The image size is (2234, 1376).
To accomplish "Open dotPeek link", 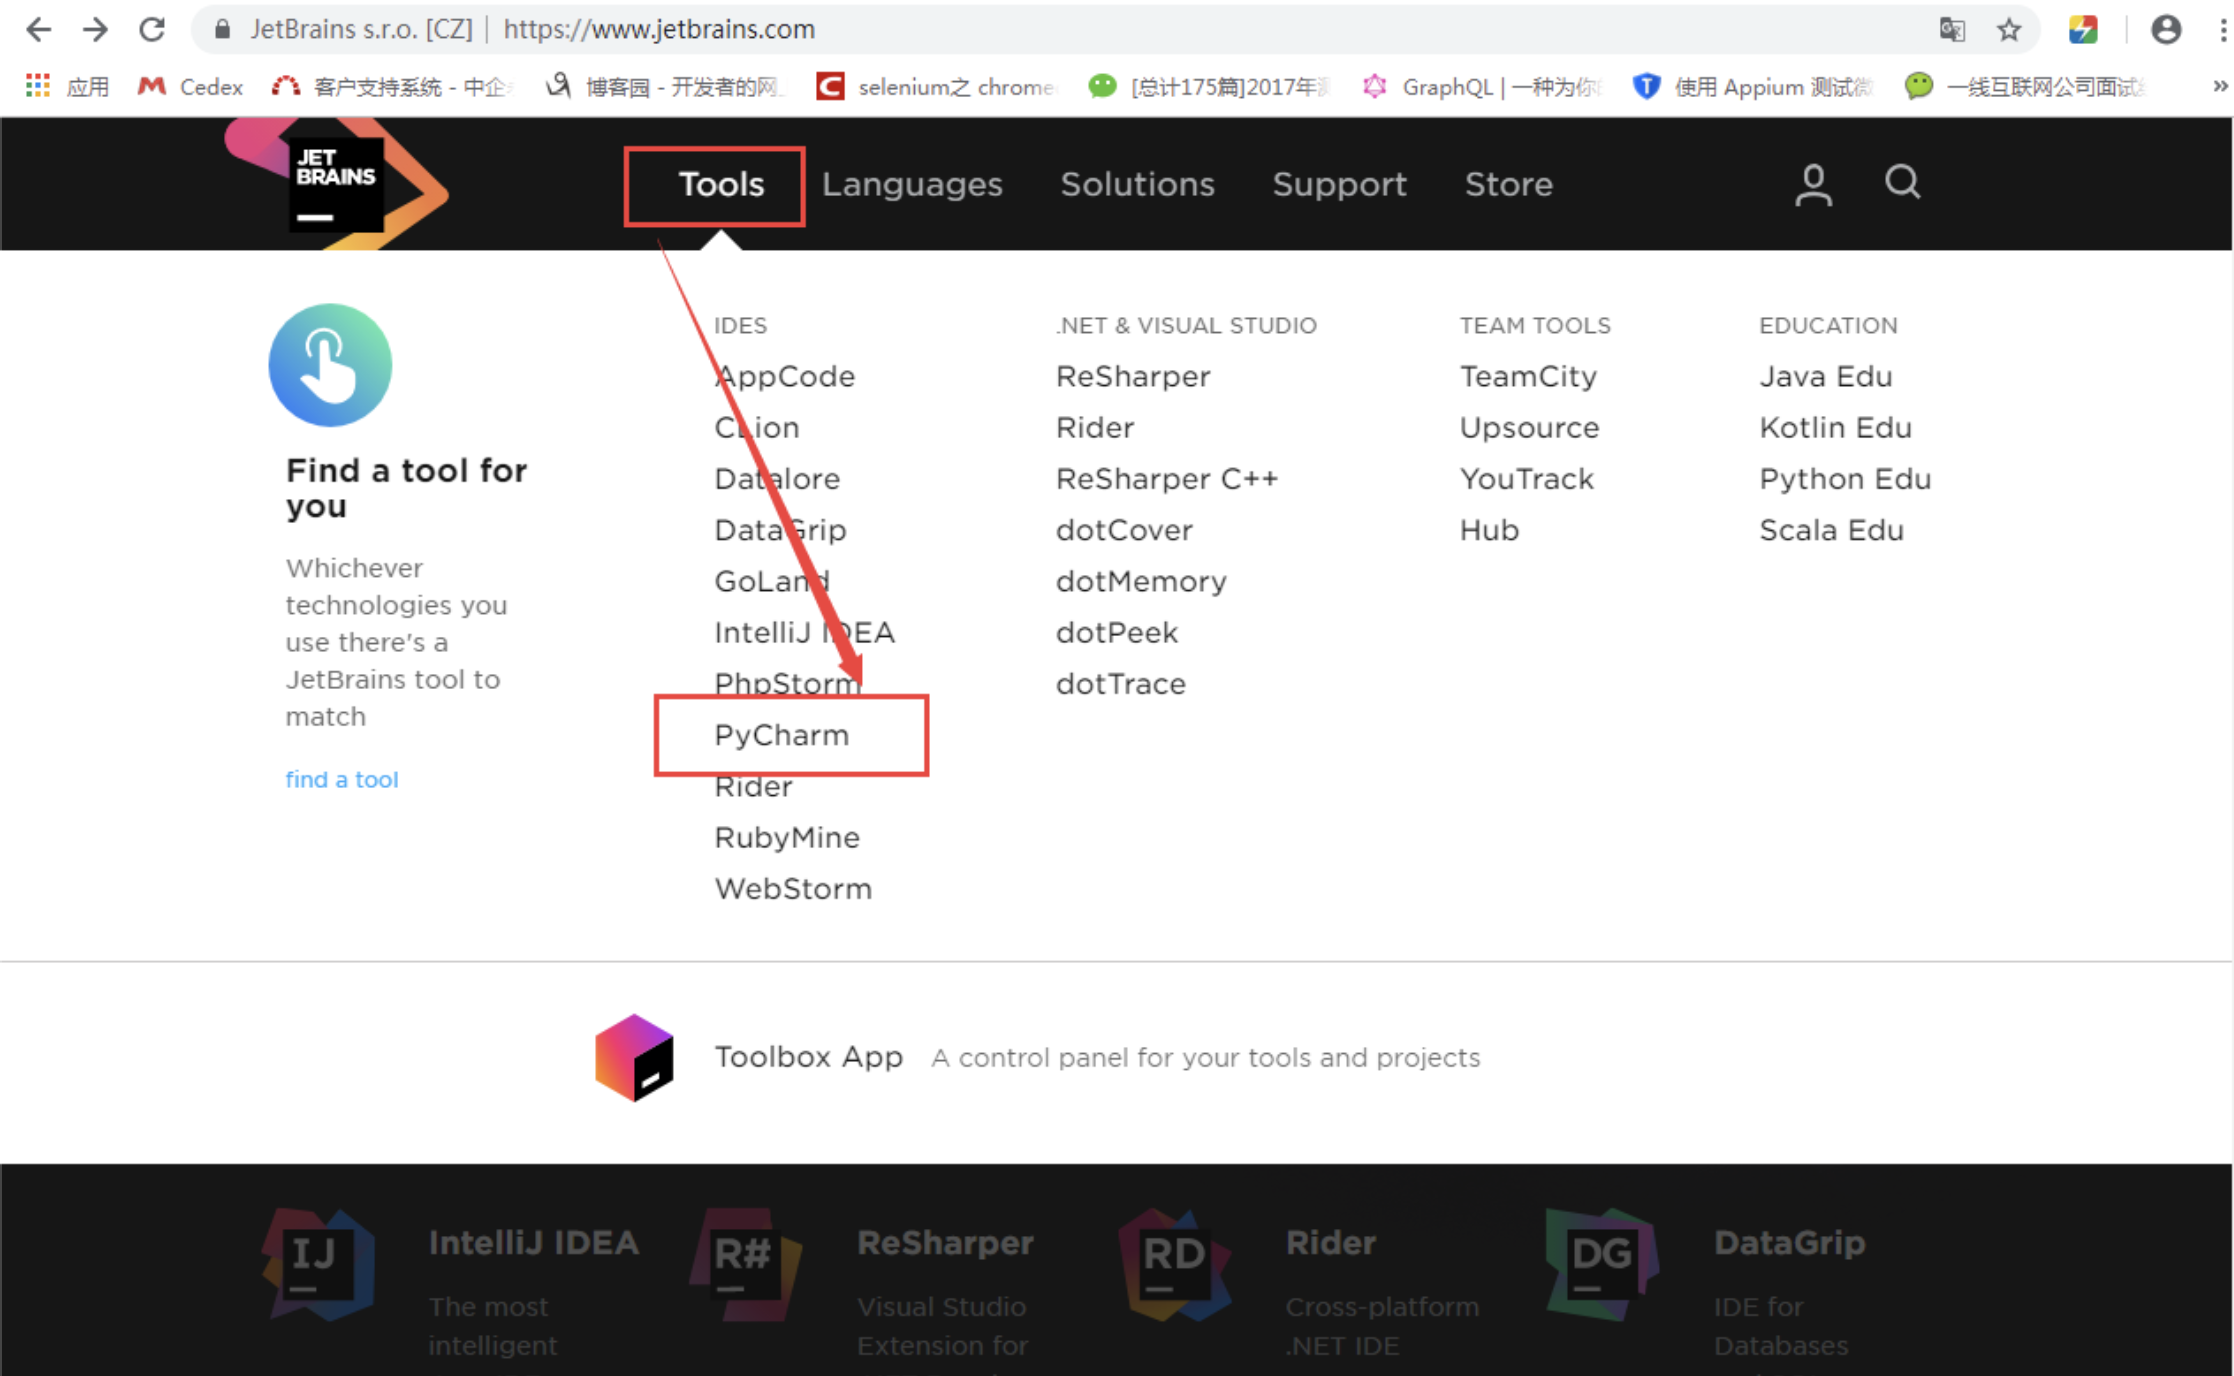I will 1117,632.
